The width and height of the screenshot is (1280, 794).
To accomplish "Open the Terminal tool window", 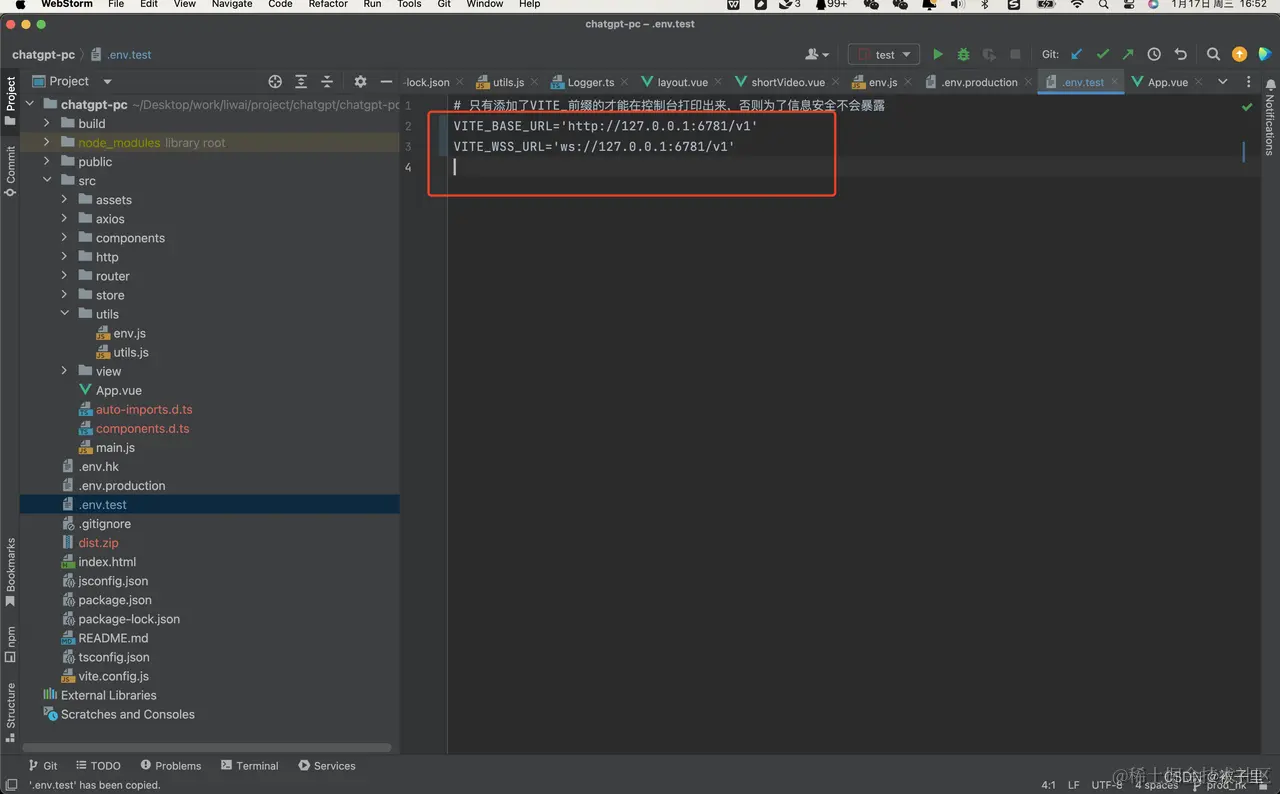I will coord(249,766).
